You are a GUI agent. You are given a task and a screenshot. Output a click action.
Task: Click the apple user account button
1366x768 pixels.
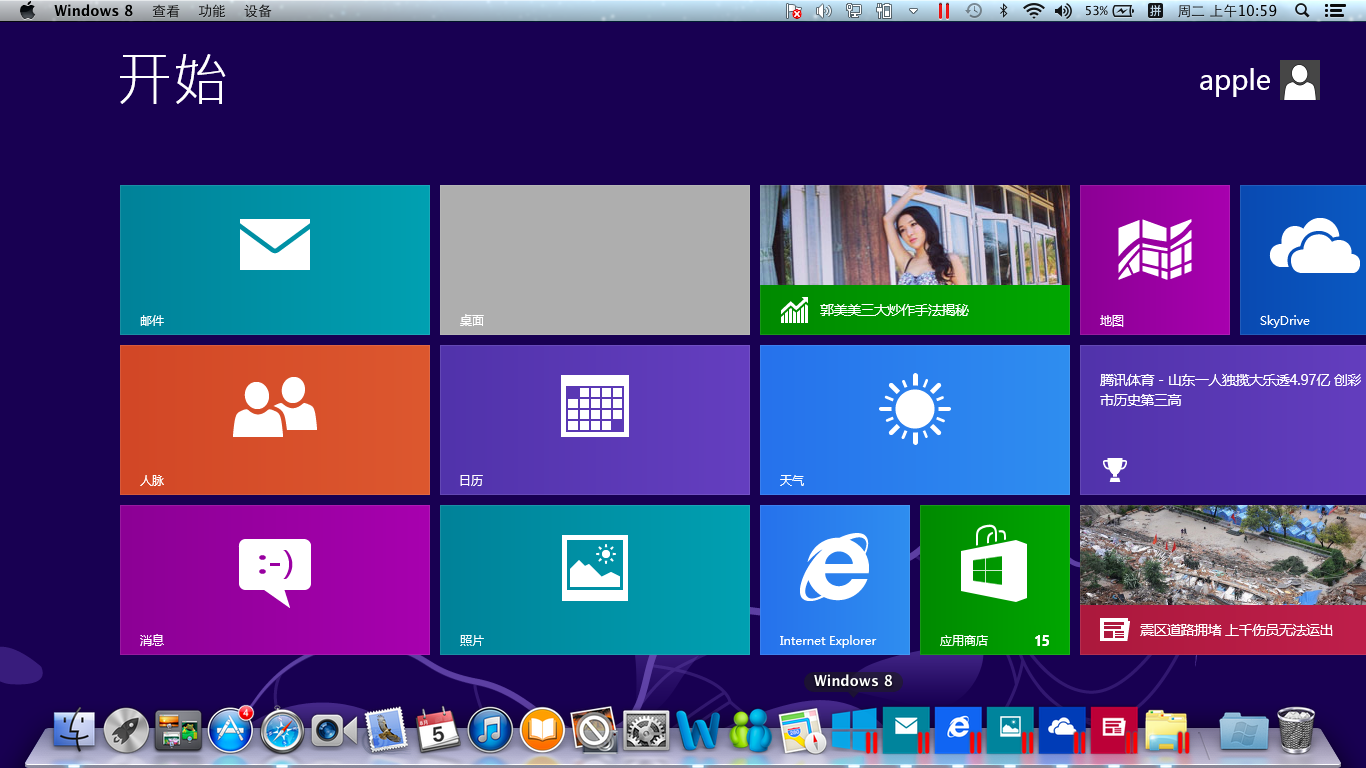[1259, 80]
